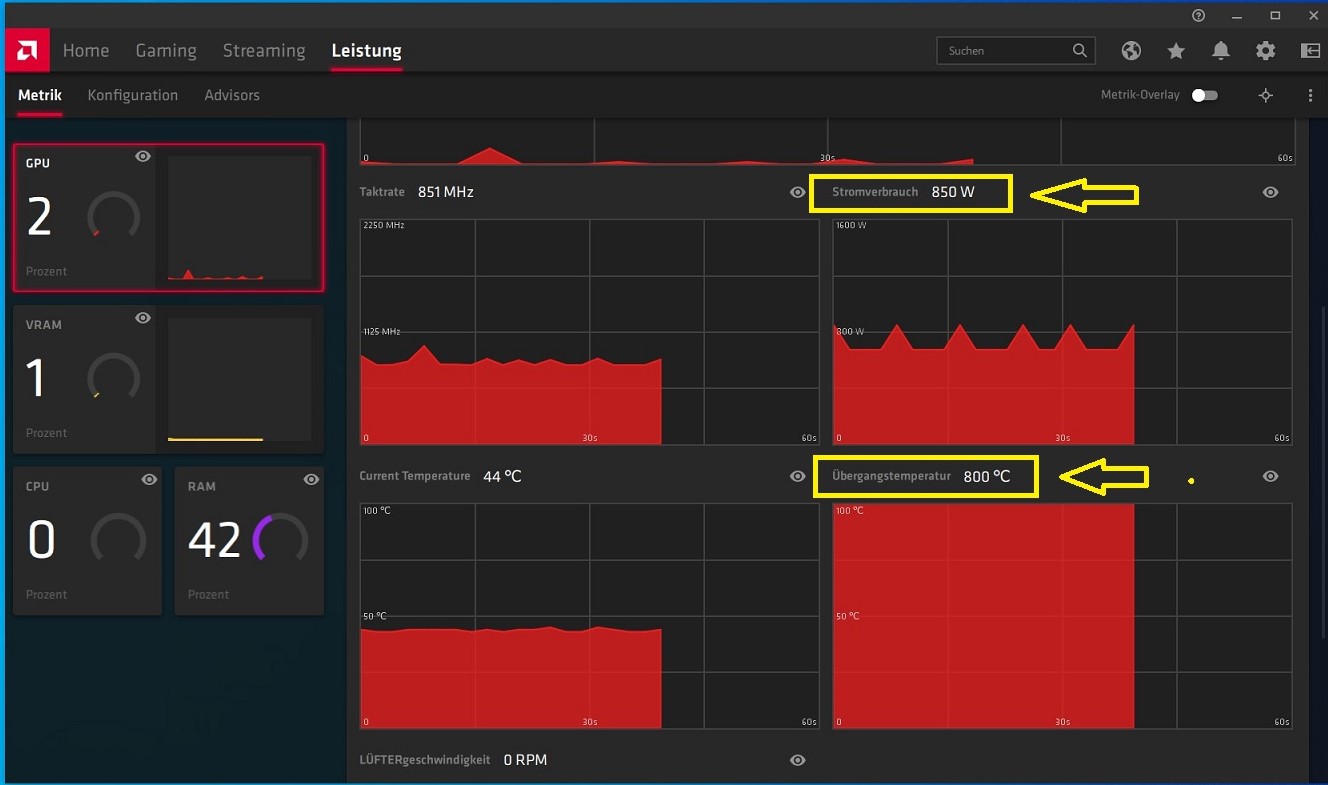
Task: Click the sidebar collapse icon top right
Action: (1309, 50)
